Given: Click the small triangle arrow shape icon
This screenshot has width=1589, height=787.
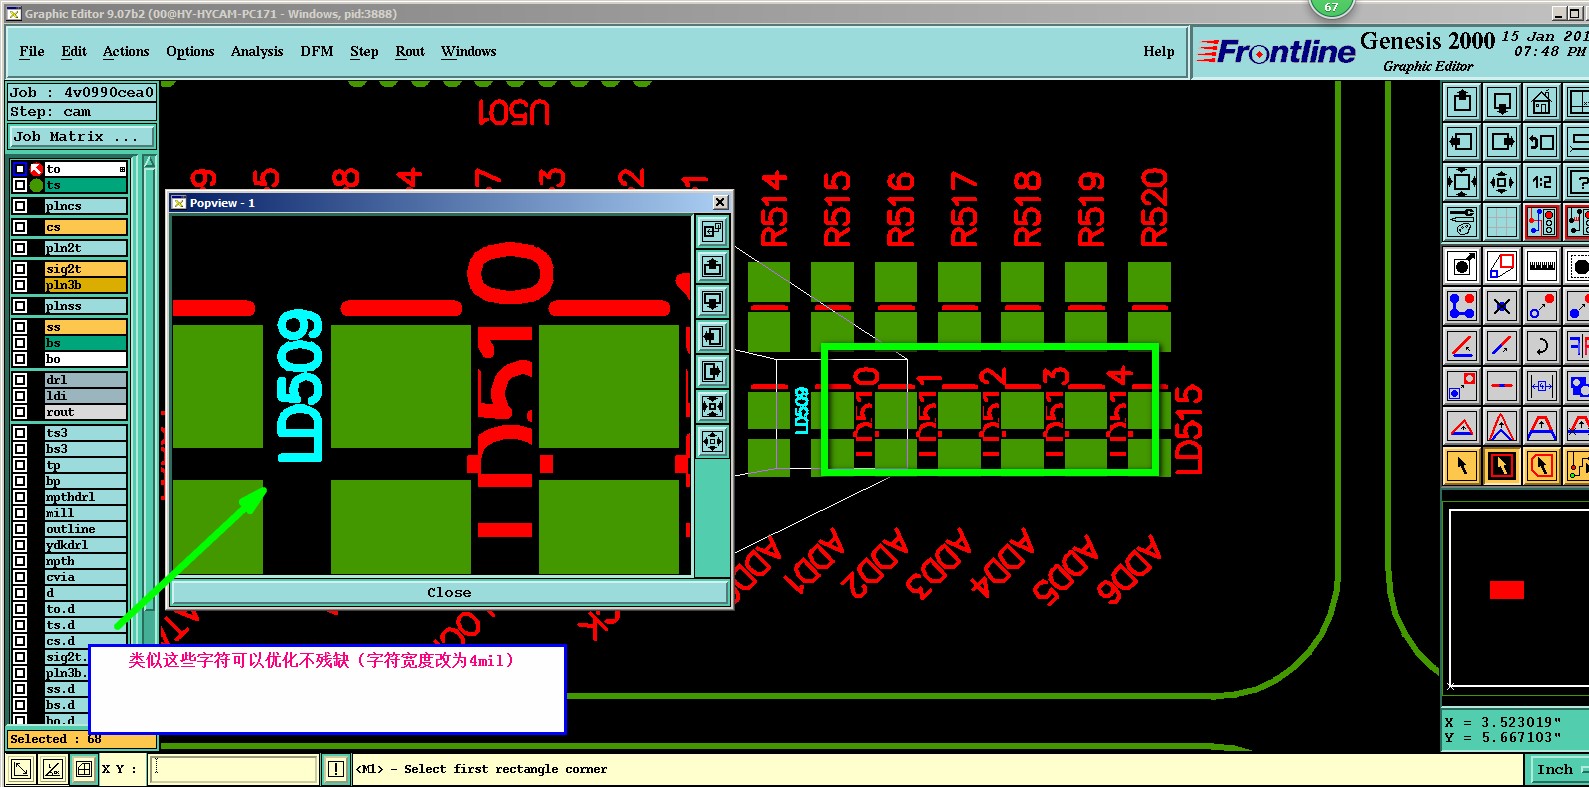Looking at the screenshot, I should (x=1463, y=427).
